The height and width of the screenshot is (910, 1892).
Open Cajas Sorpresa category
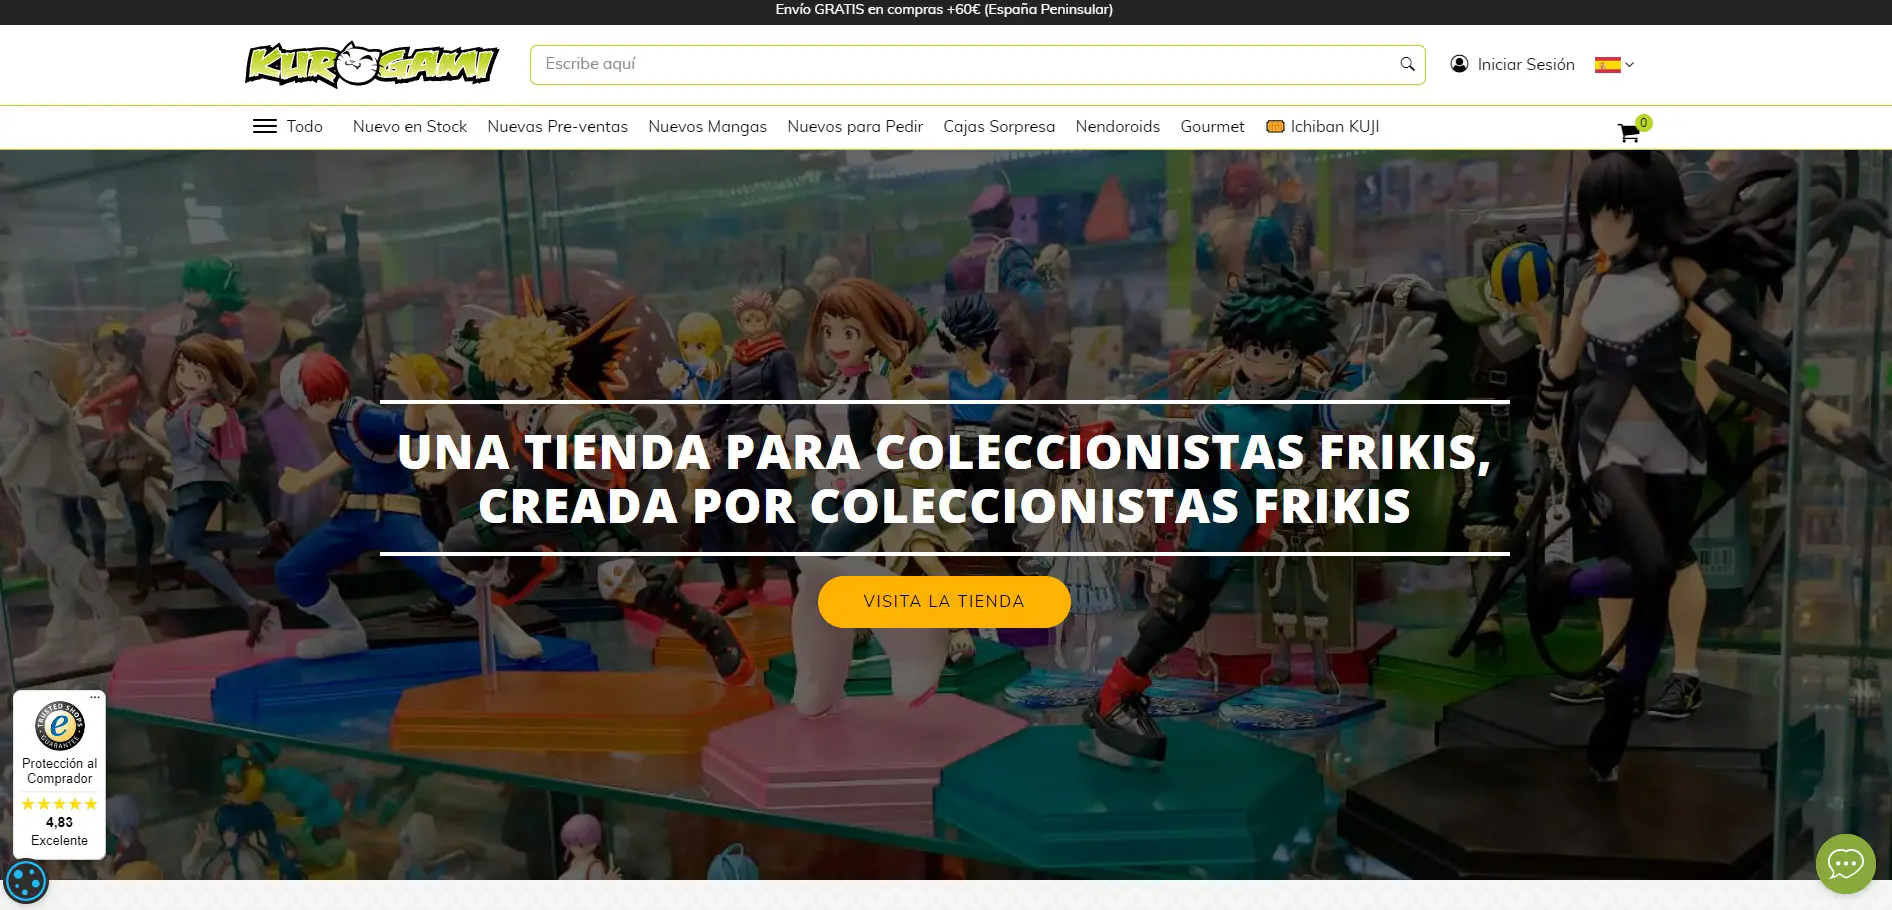[x=999, y=127]
